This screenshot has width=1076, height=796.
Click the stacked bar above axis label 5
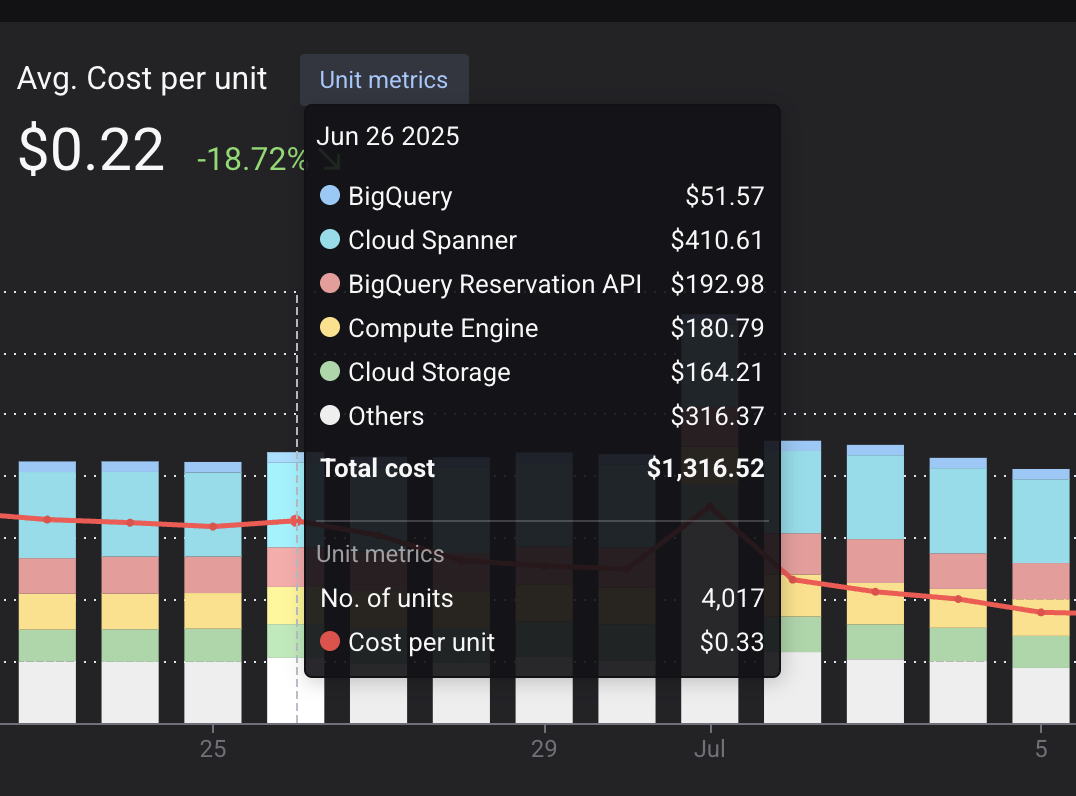[x=1040, y=596]
